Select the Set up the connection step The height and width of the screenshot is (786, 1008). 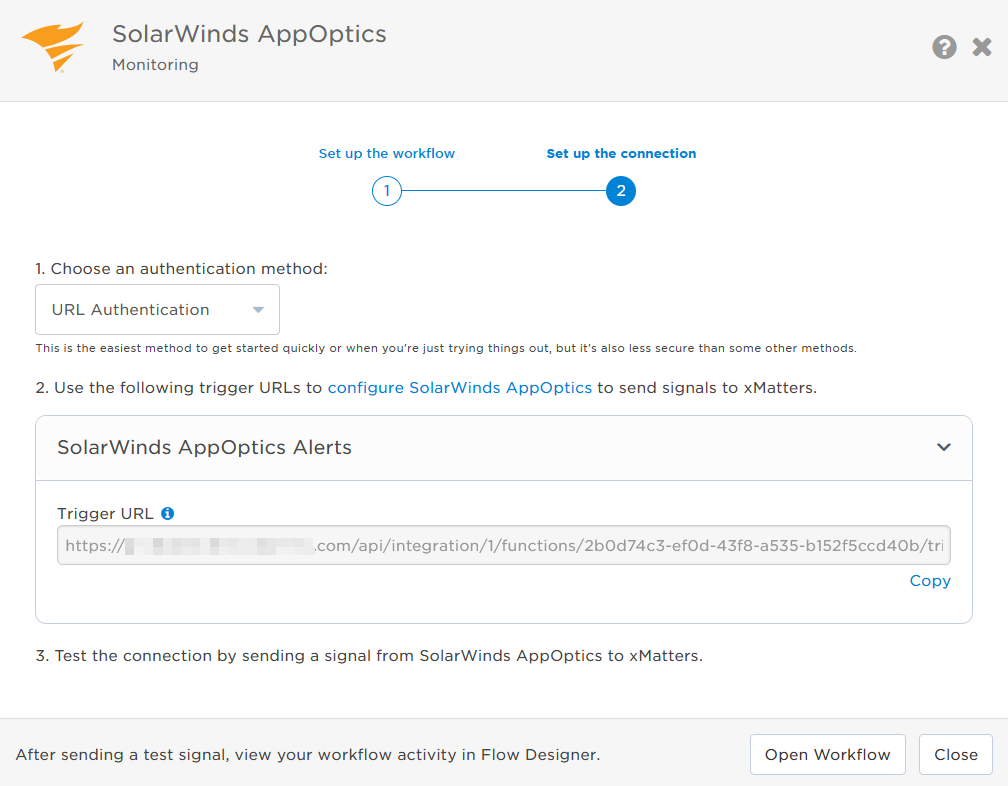coord(621,153)
